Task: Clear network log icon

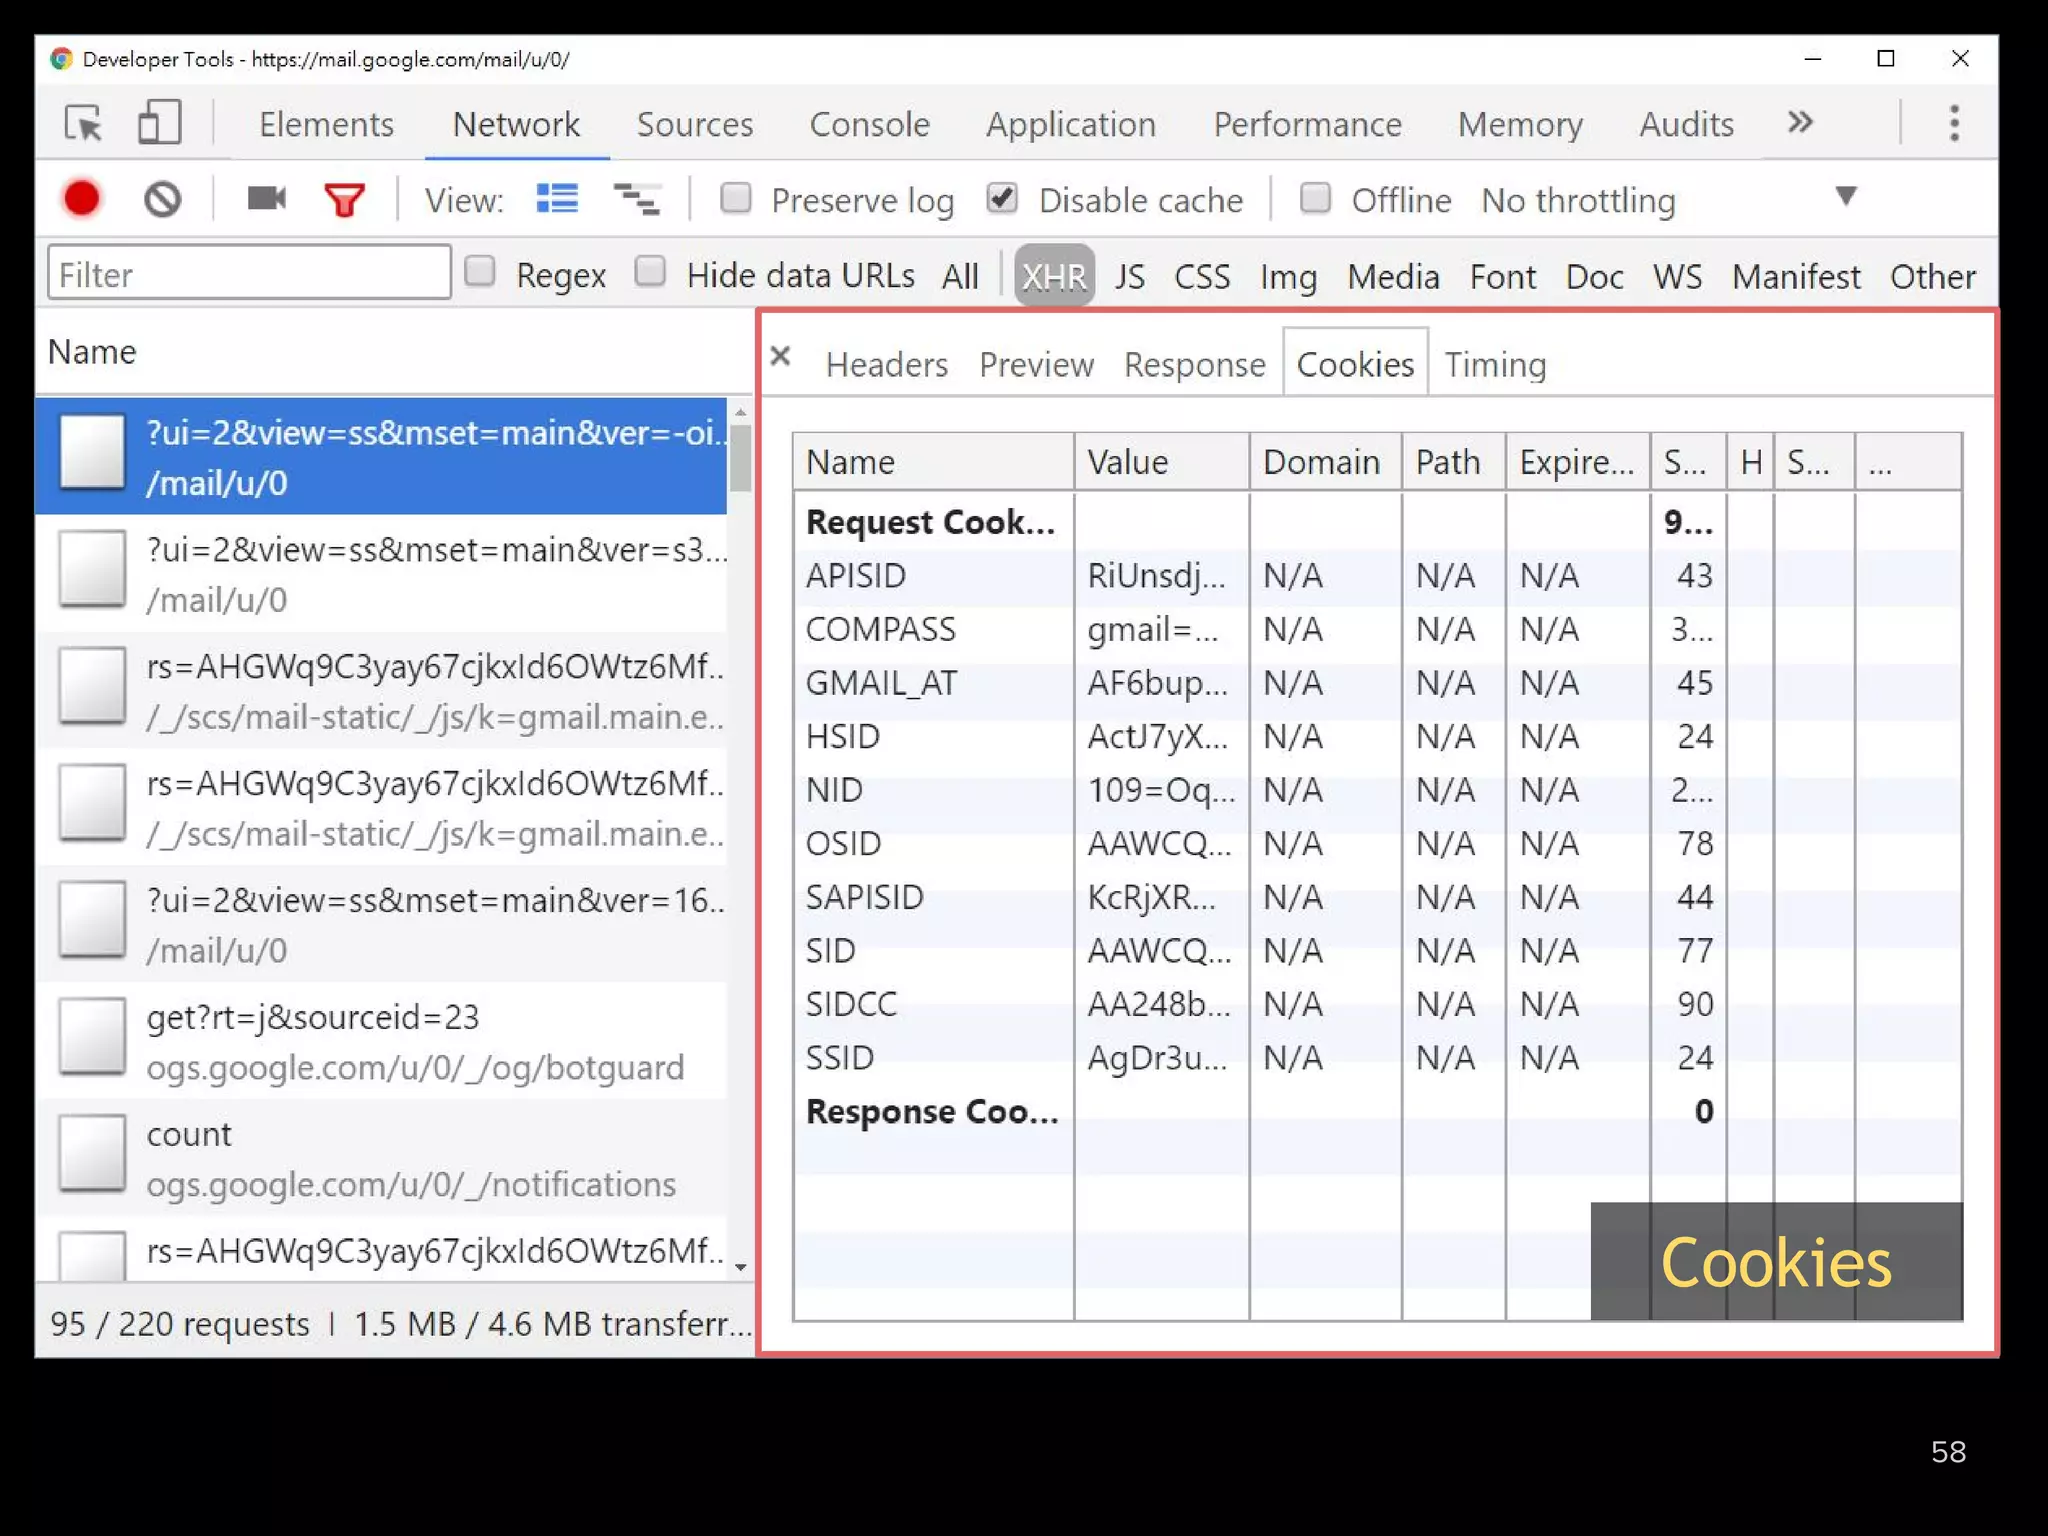Action: coord(163,199)
